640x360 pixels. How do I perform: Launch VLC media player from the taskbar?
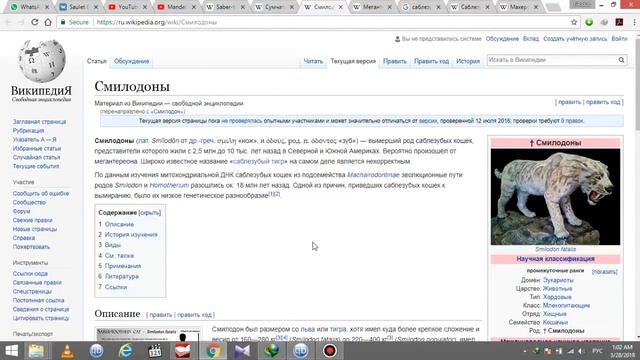pyautogui.click(x=67, y=351)
